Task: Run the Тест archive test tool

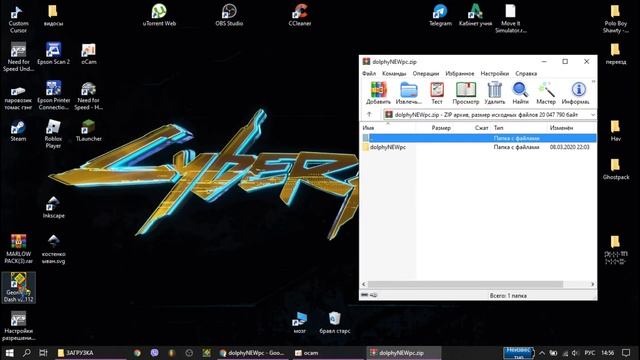Action: pyautogui.click(x=437, y=93)
